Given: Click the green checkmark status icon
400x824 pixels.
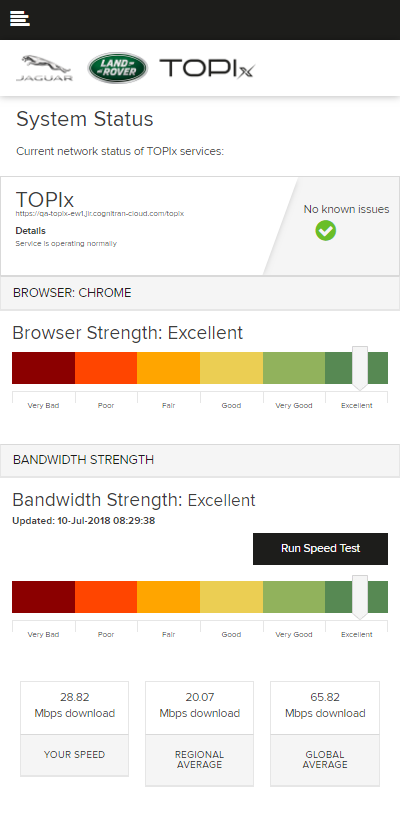Looking at the screenshot, I should click(325, 231).
